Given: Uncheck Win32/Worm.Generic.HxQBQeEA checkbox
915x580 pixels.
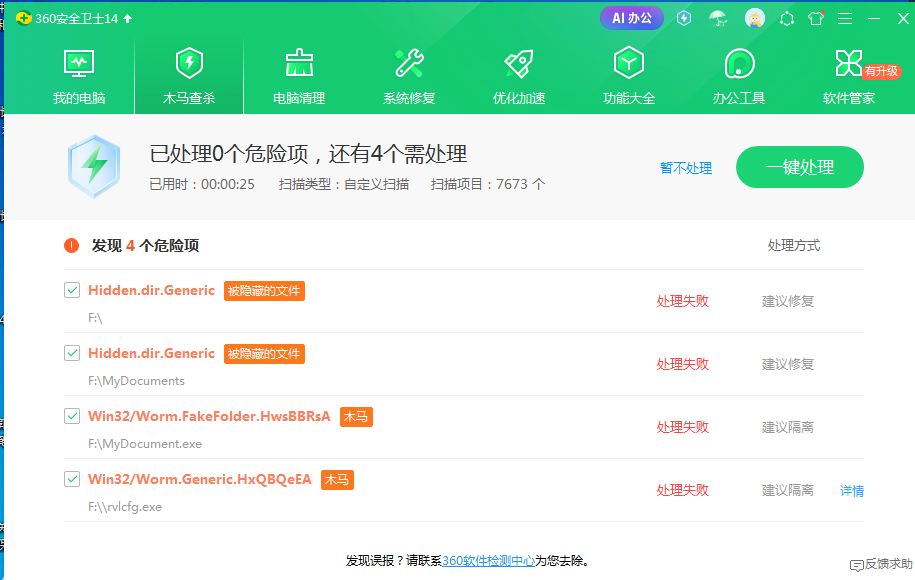Looking at the screenshot, I should tap(72, 479).
